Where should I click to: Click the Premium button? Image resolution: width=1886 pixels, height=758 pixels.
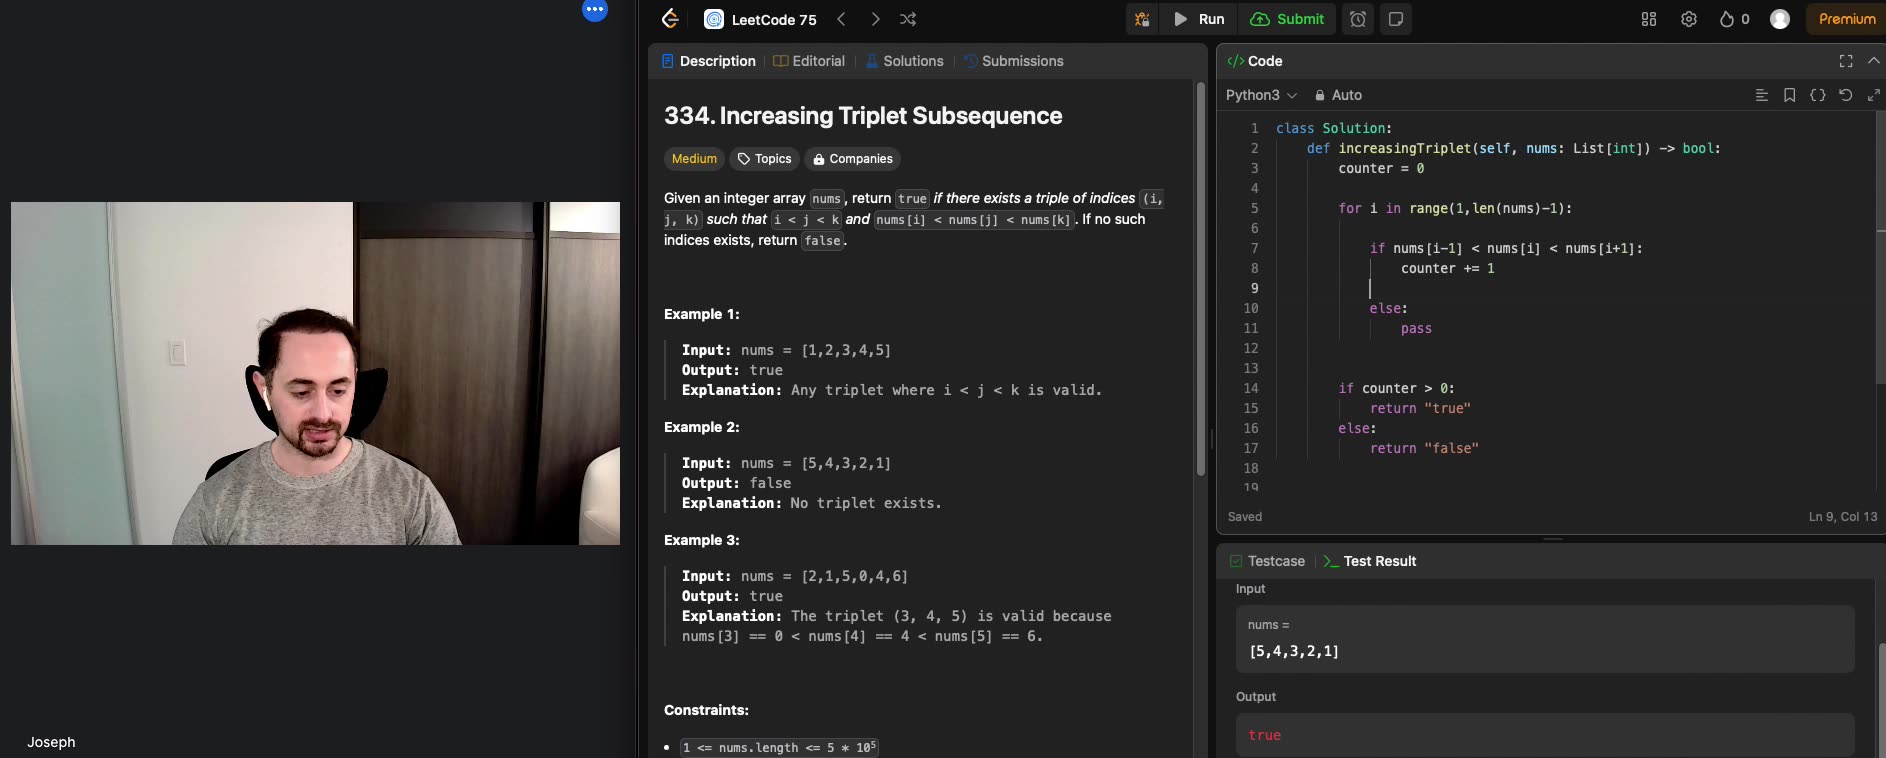[1846, 19]
